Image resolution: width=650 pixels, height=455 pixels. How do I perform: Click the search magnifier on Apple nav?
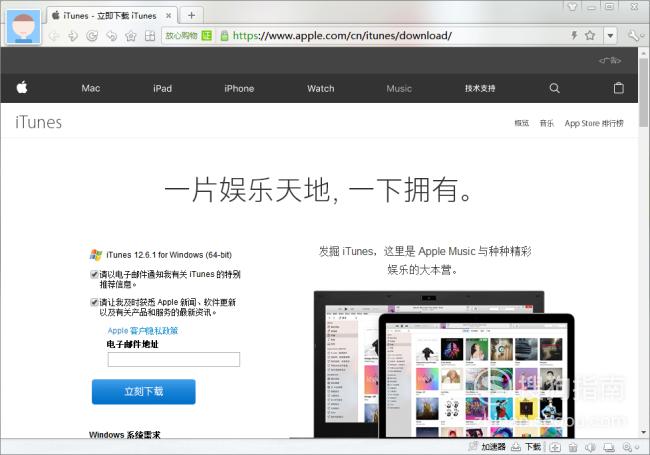coord(555,88)
